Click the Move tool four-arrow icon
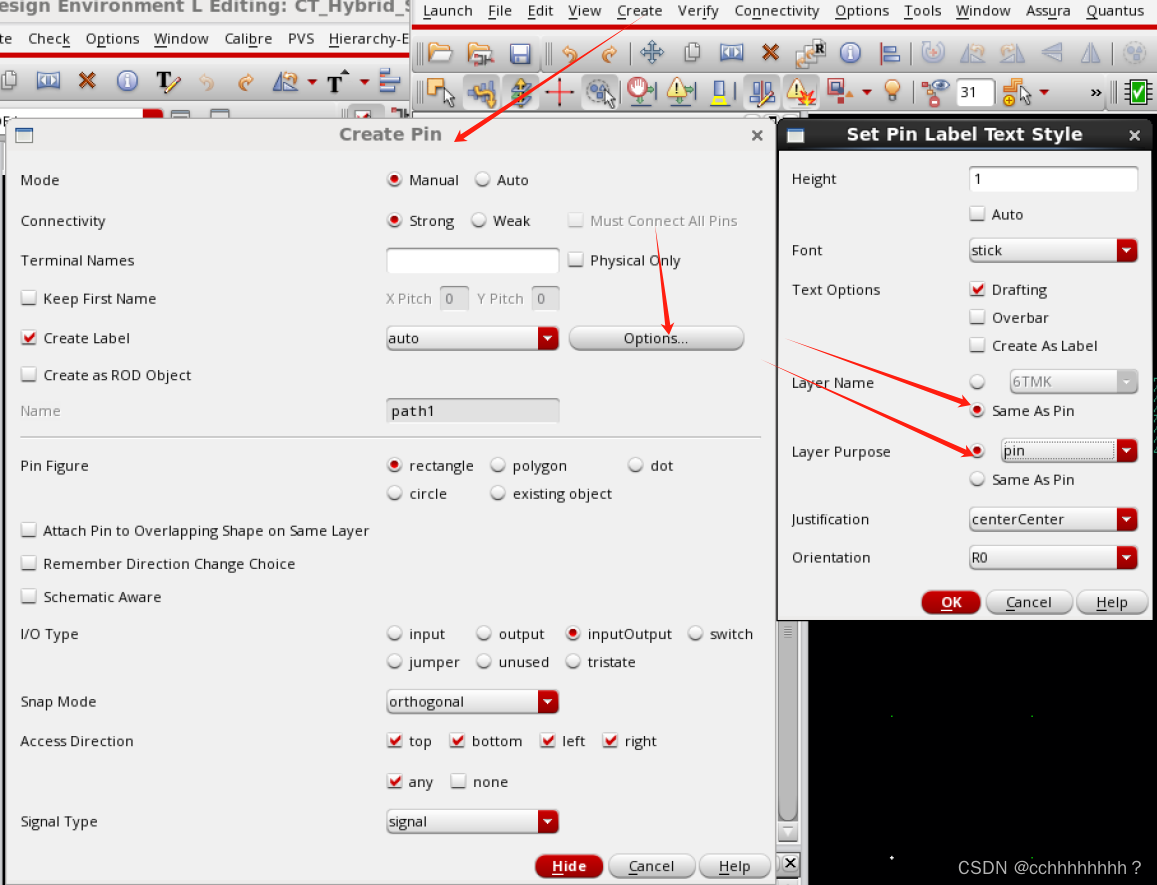 click(x=652, y=53)
